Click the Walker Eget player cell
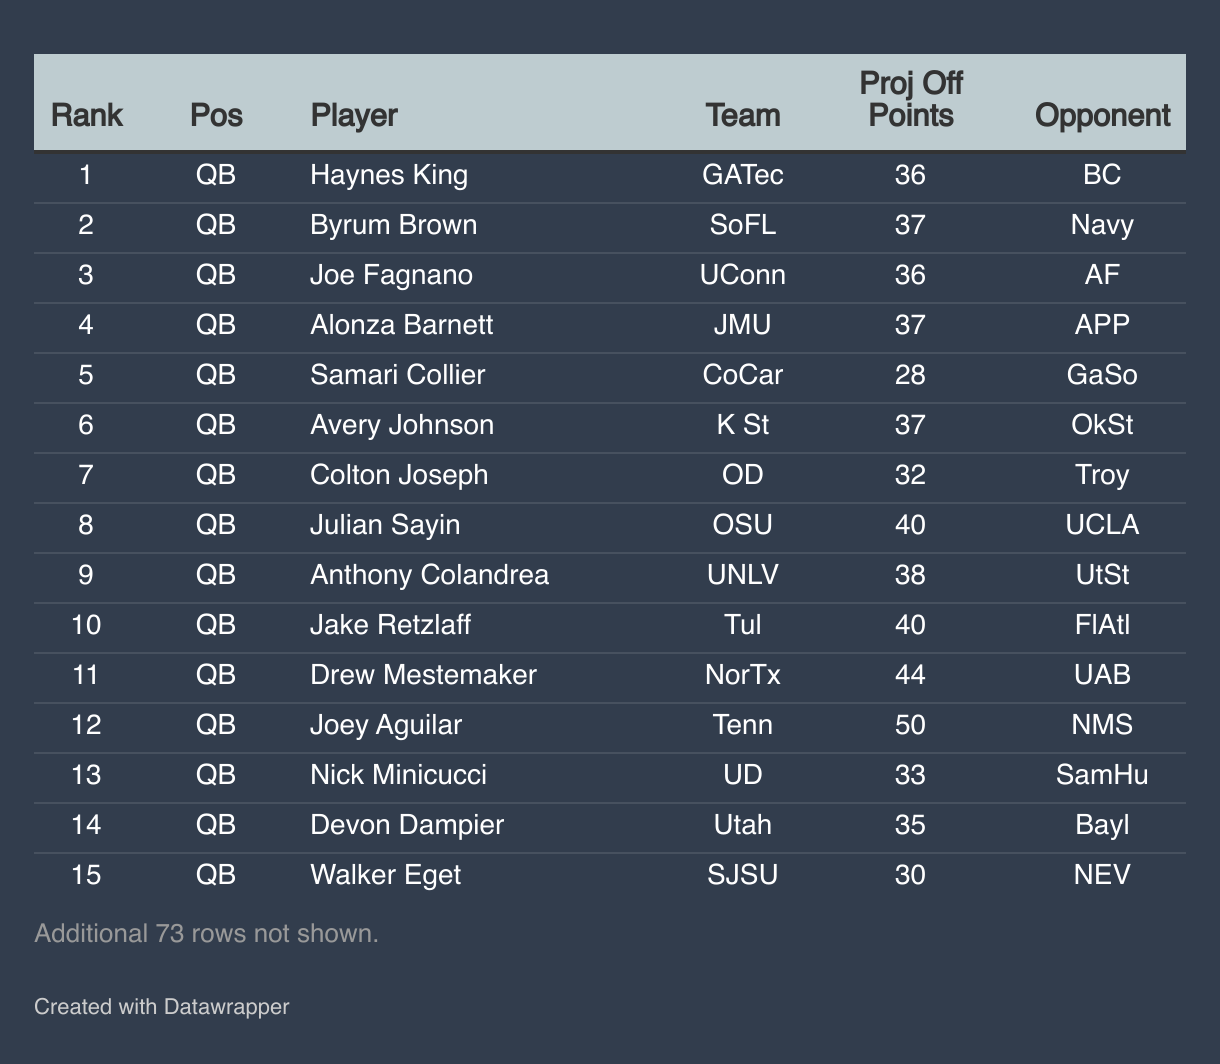This screenshot has height=1064, width=1220. [x=386, y=875]
